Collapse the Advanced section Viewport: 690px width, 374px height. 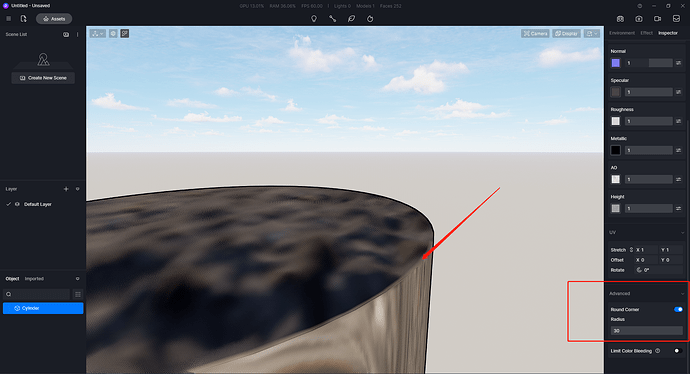coord(683,293)
